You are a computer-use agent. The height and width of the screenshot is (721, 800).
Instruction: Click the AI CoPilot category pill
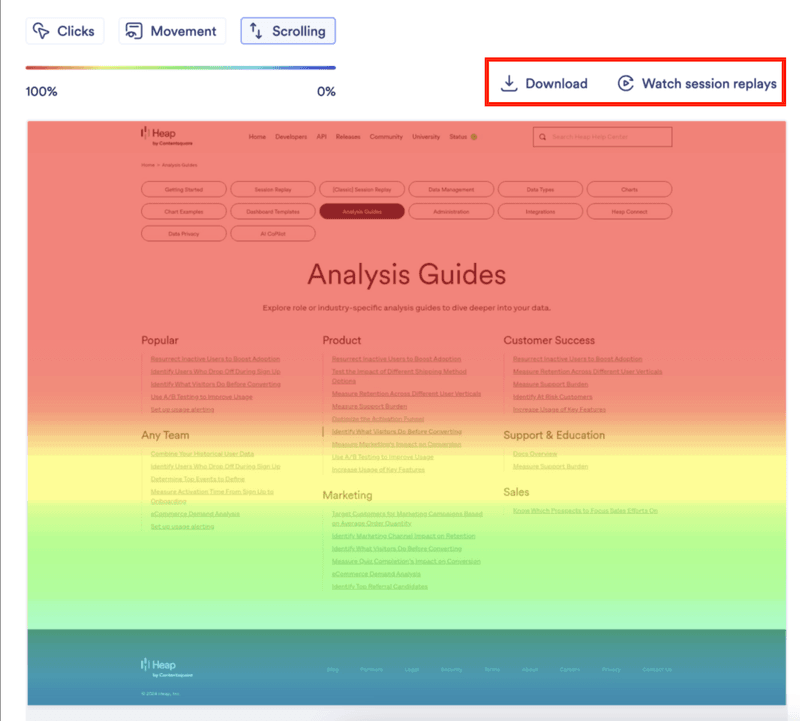pos(273,233)
